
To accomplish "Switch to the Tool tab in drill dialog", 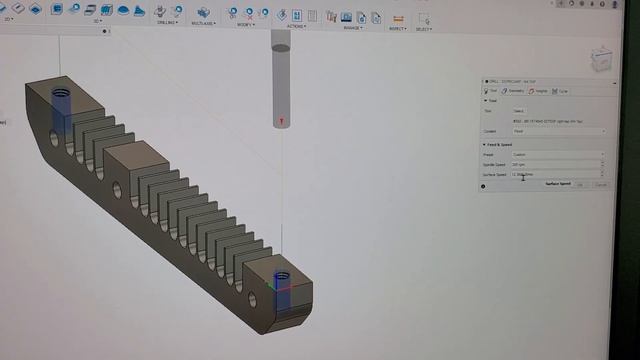I will coord(491,91).
